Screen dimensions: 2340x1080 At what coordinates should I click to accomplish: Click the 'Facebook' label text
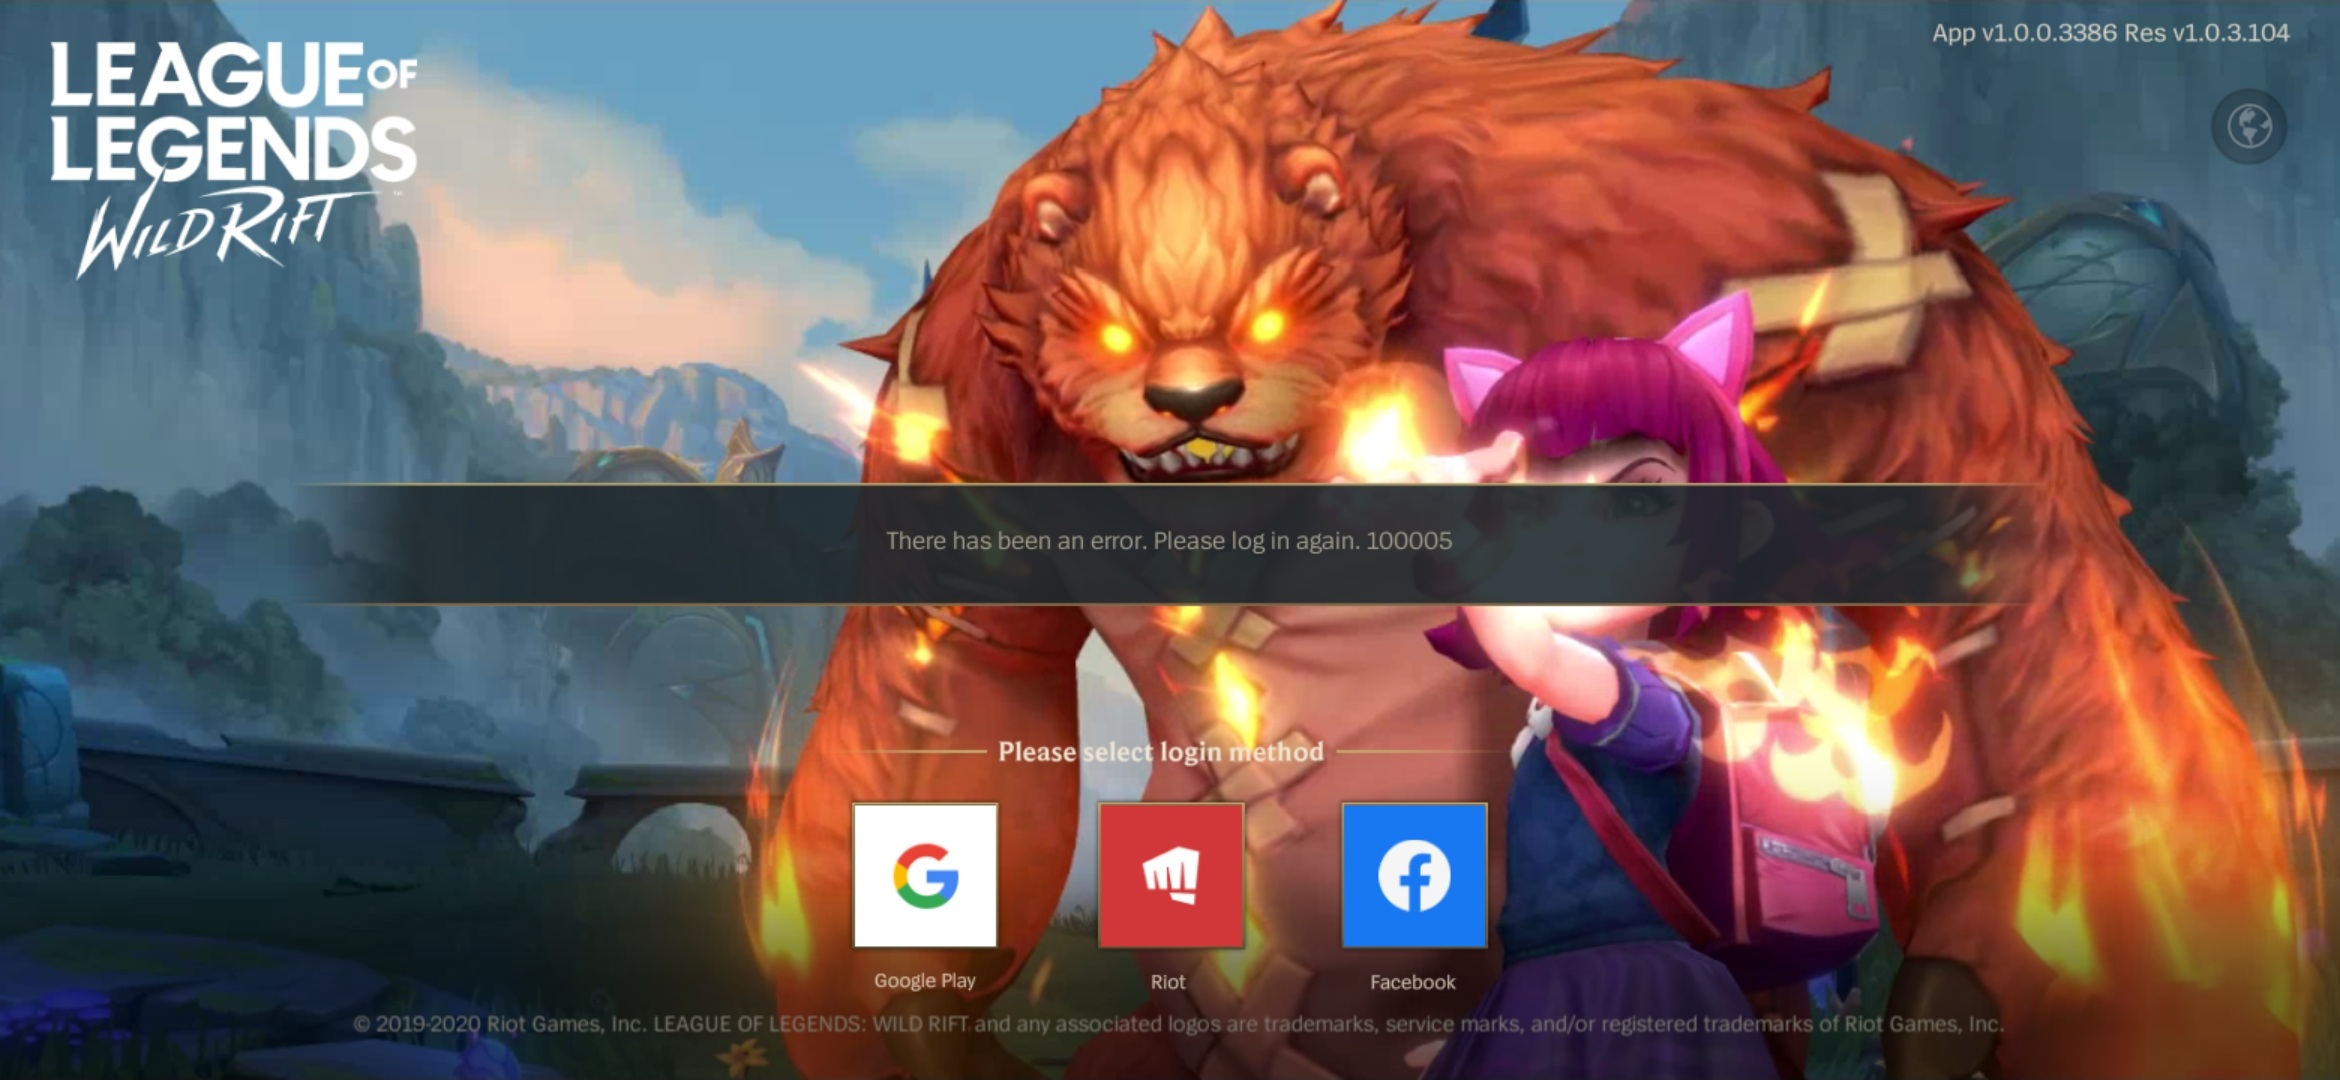pyautogui.click(x=1413, y=982)
